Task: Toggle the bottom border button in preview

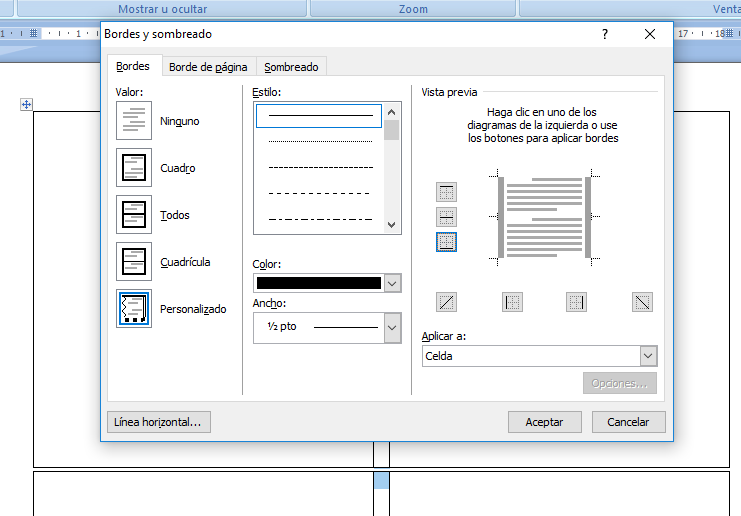Action: [x=447, y=242]
